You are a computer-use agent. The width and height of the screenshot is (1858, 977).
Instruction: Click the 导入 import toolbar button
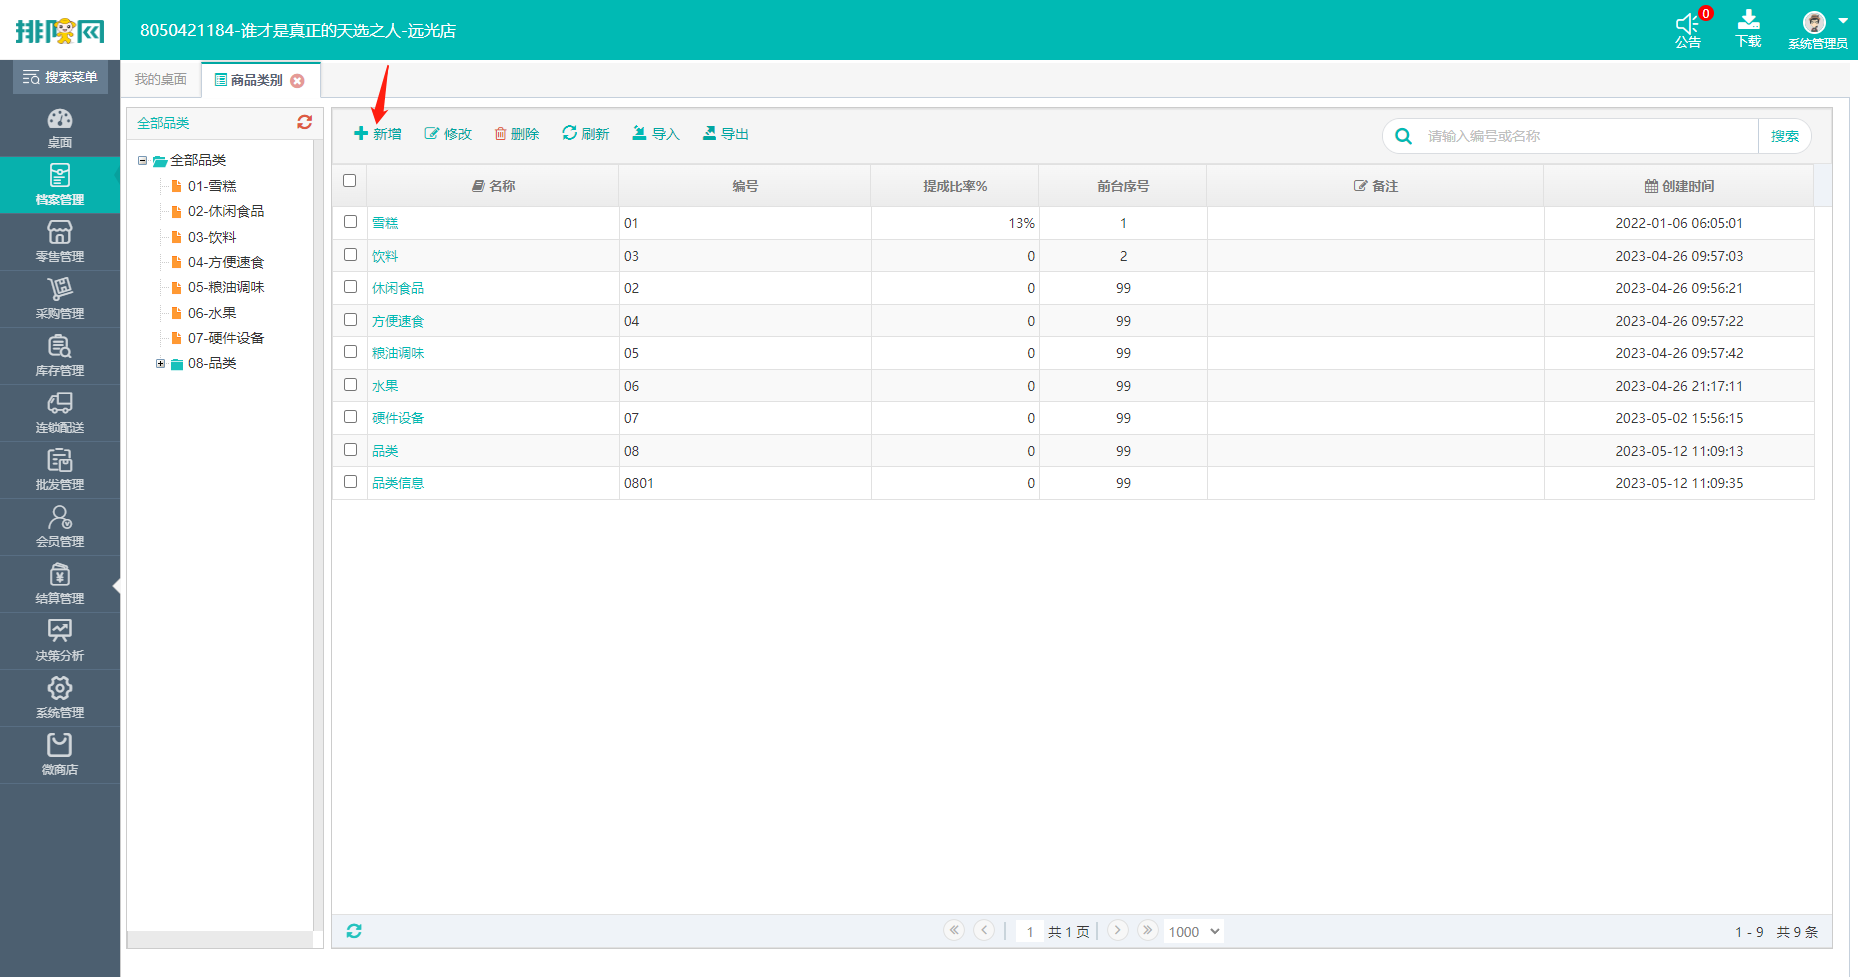[x=656, y=134]
